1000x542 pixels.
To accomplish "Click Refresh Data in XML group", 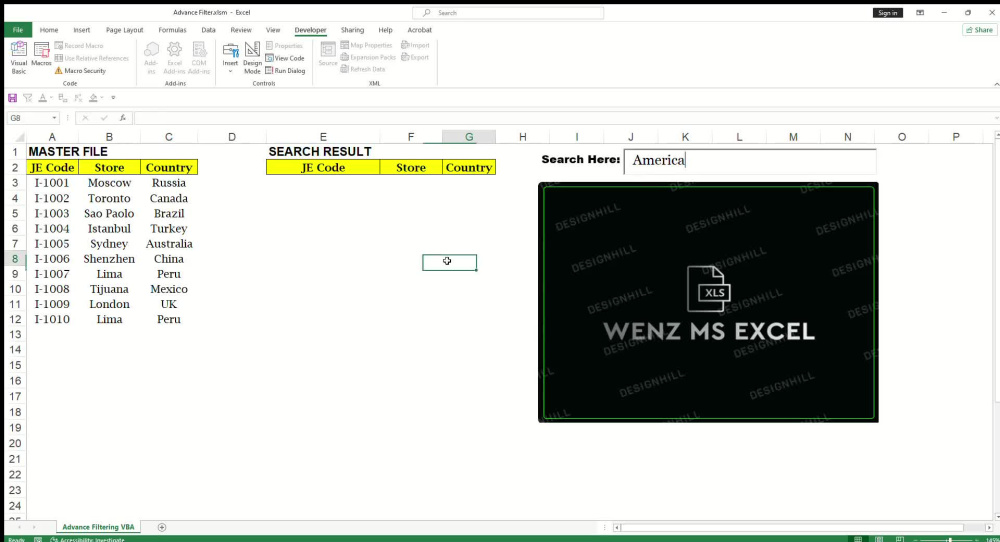I will [363, 69].
